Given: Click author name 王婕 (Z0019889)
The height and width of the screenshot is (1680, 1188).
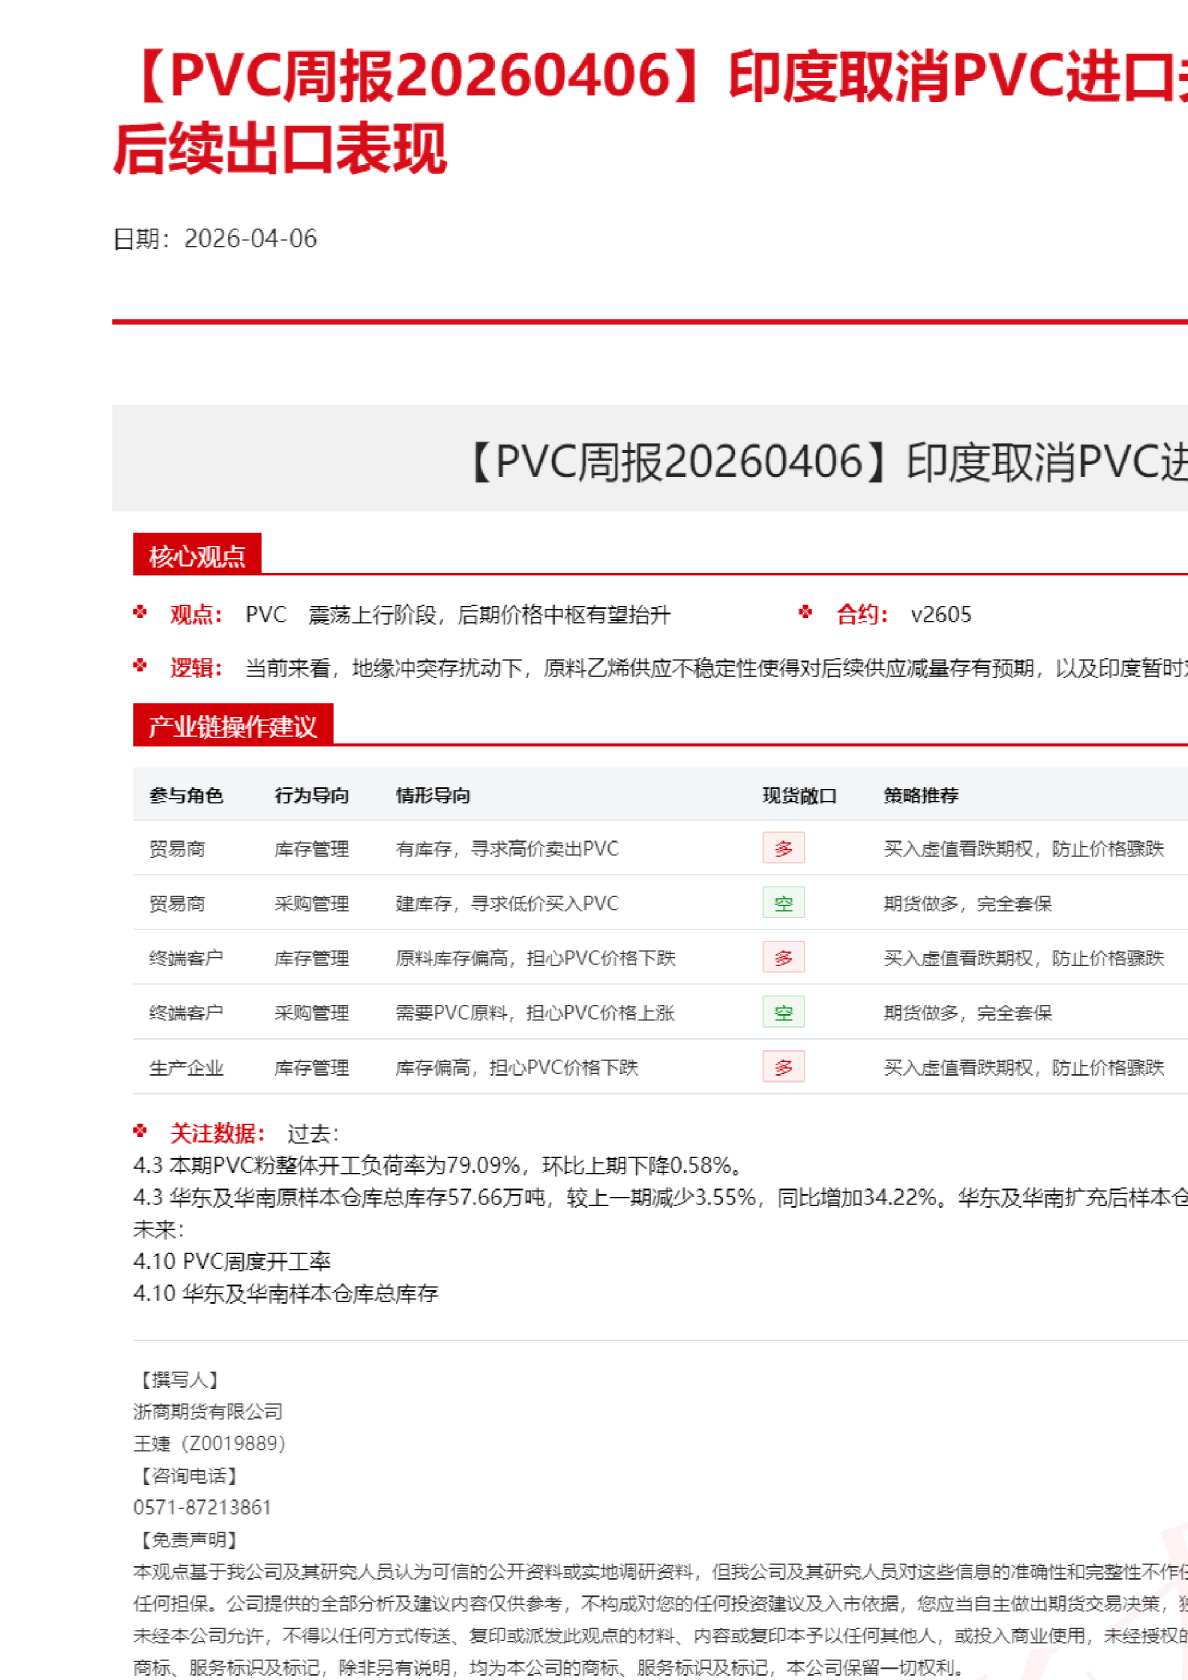Looking at the screenshot, I should pos(209,1443).
